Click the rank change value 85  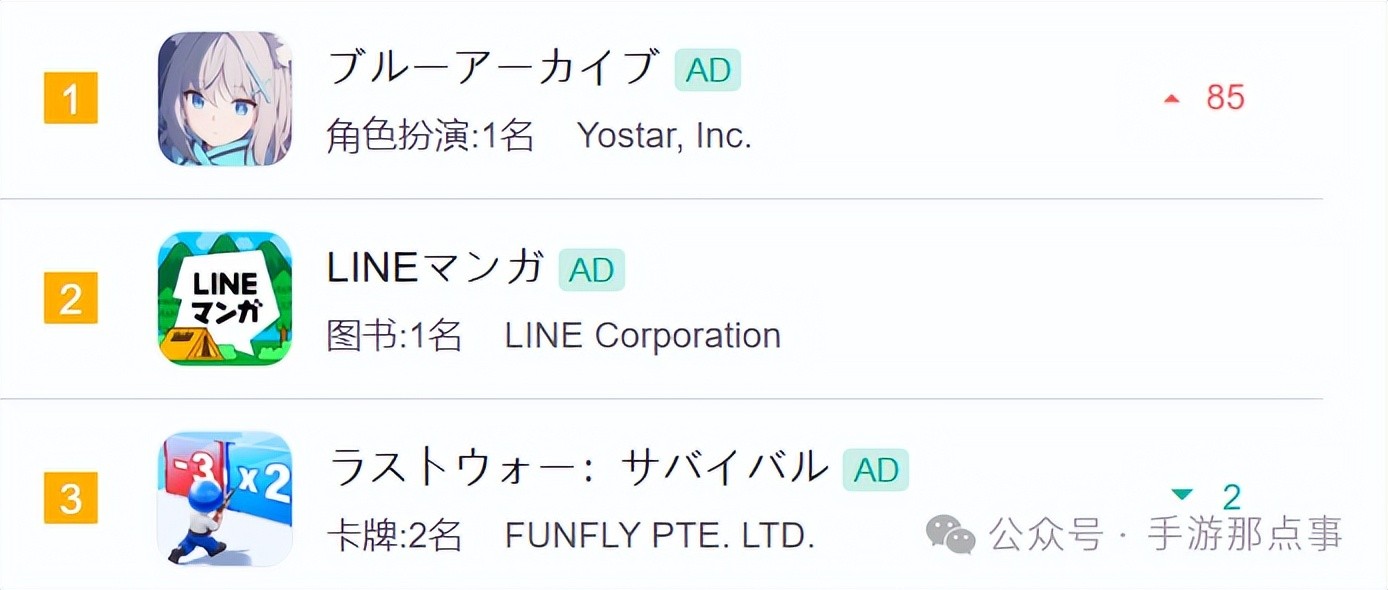coord(1225,98)
